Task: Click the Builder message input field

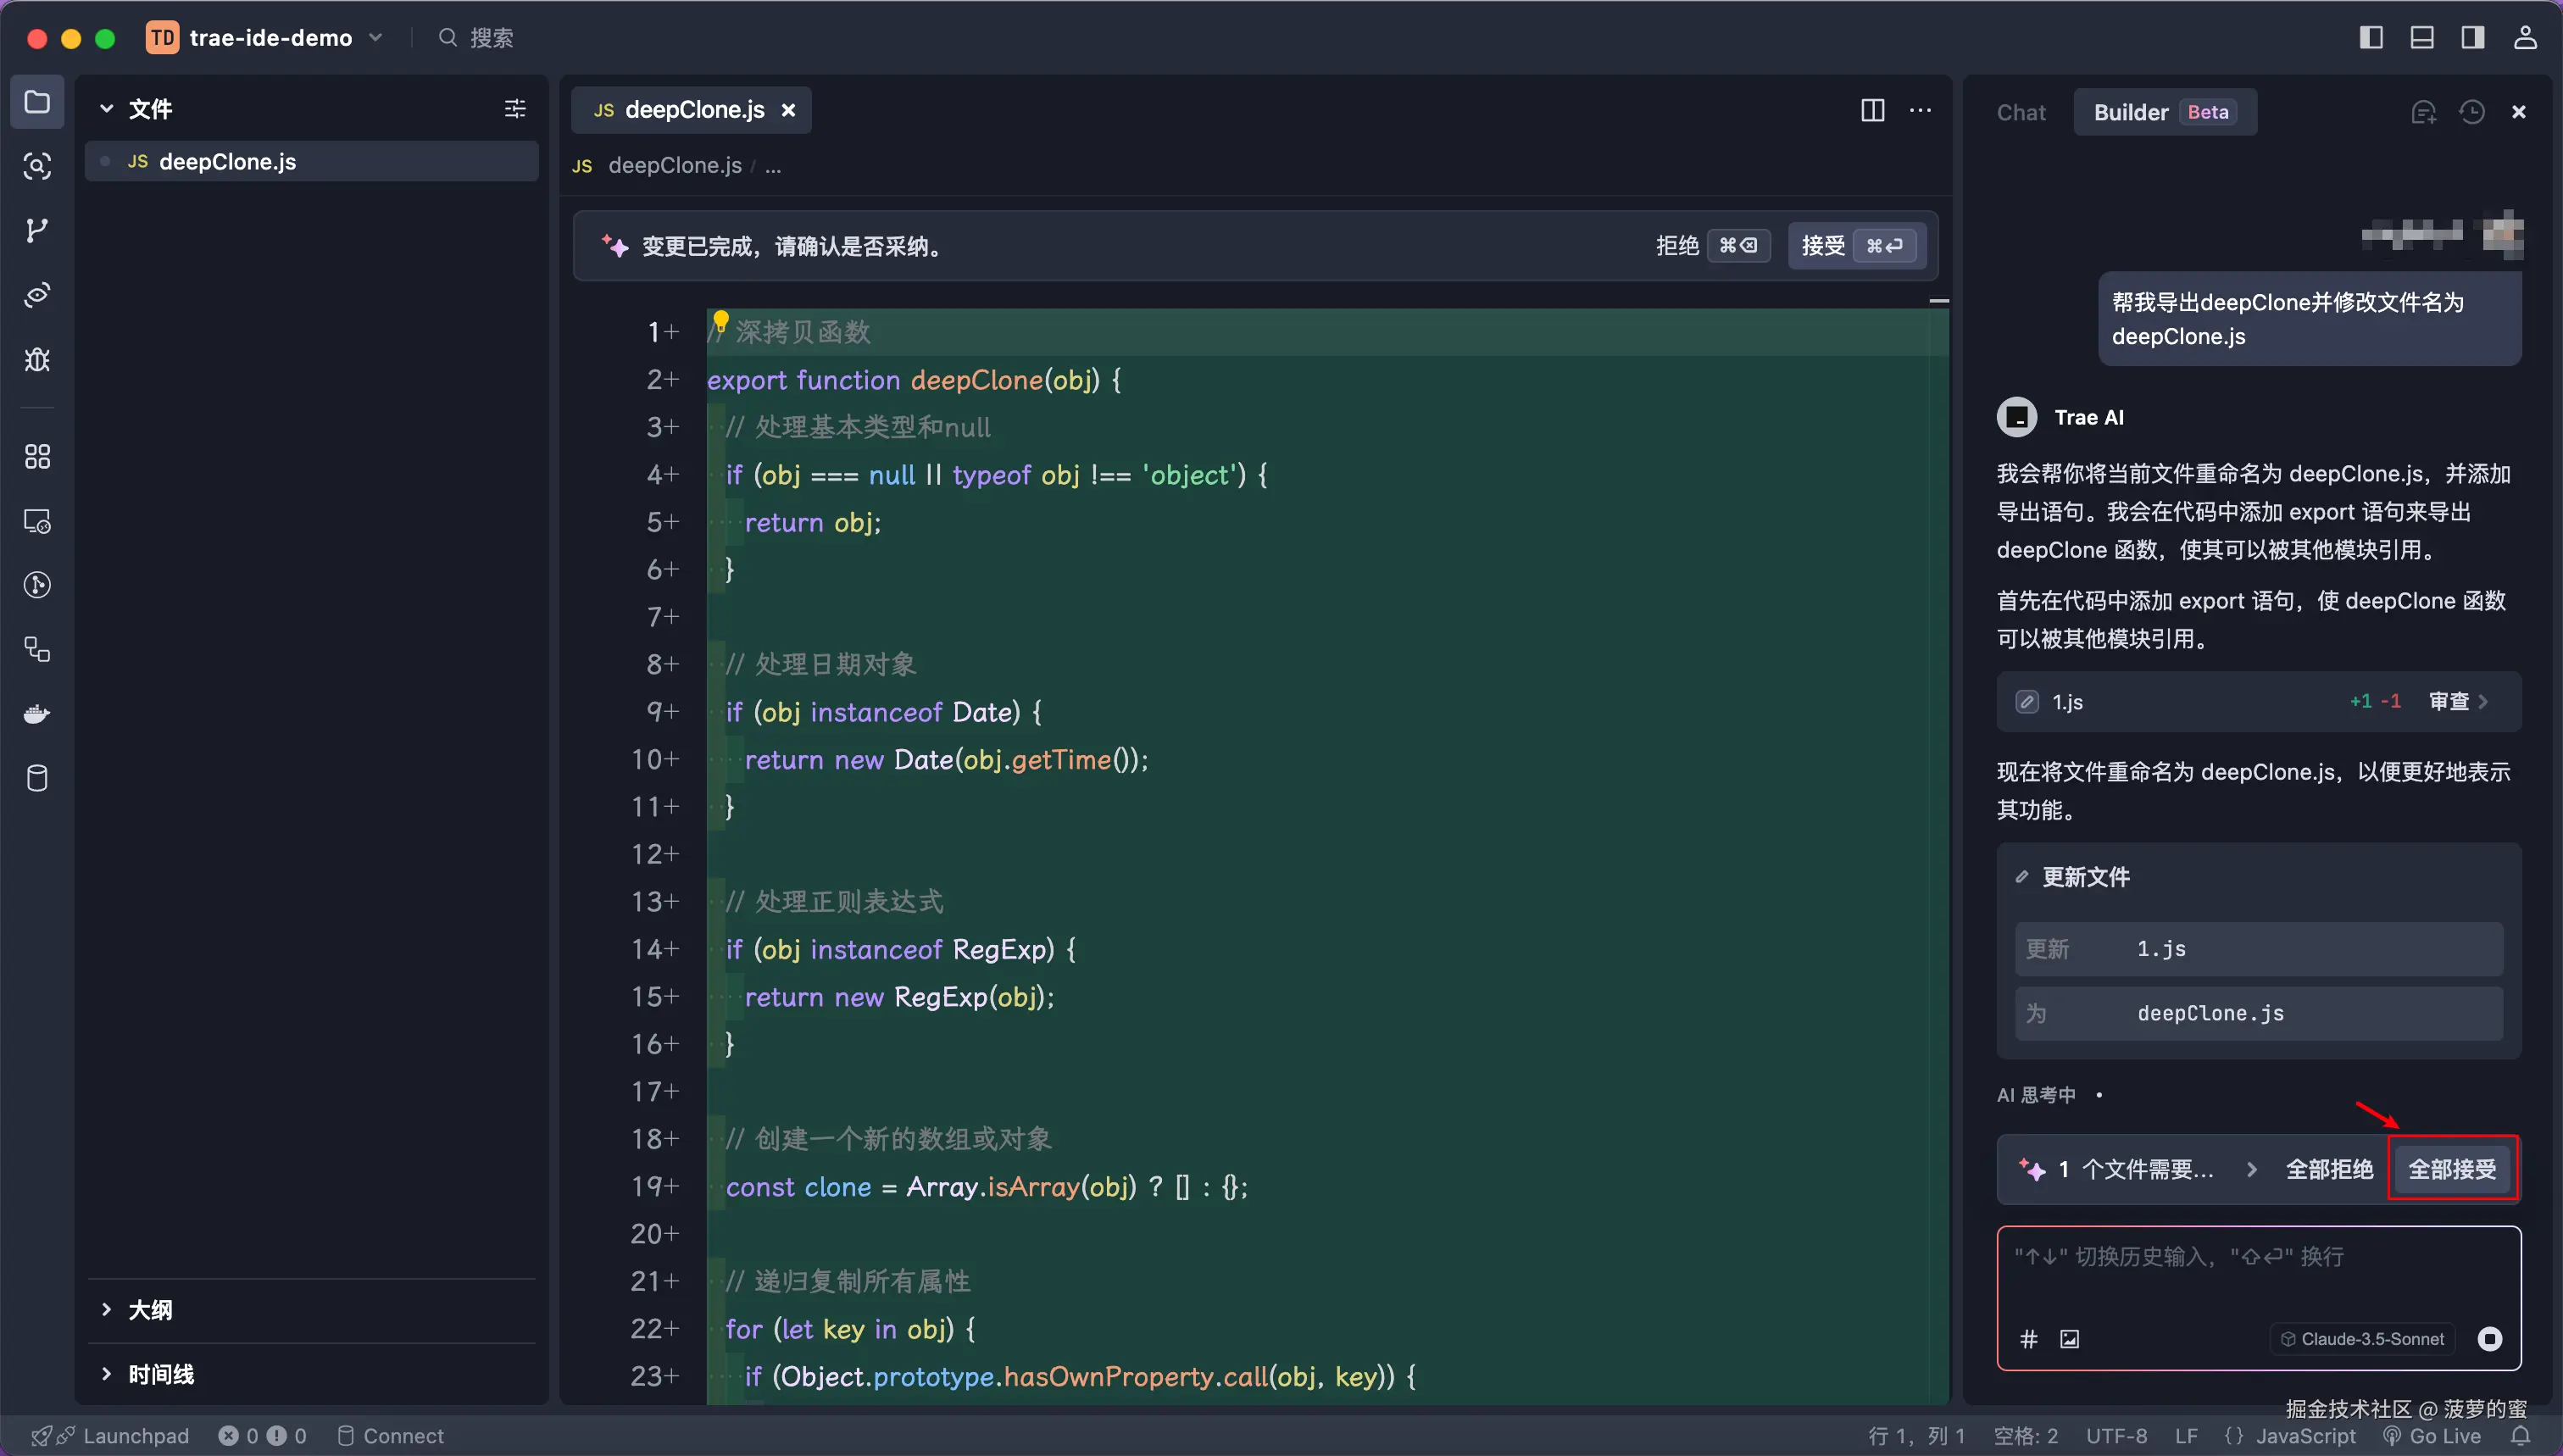Action: 2258,1275
